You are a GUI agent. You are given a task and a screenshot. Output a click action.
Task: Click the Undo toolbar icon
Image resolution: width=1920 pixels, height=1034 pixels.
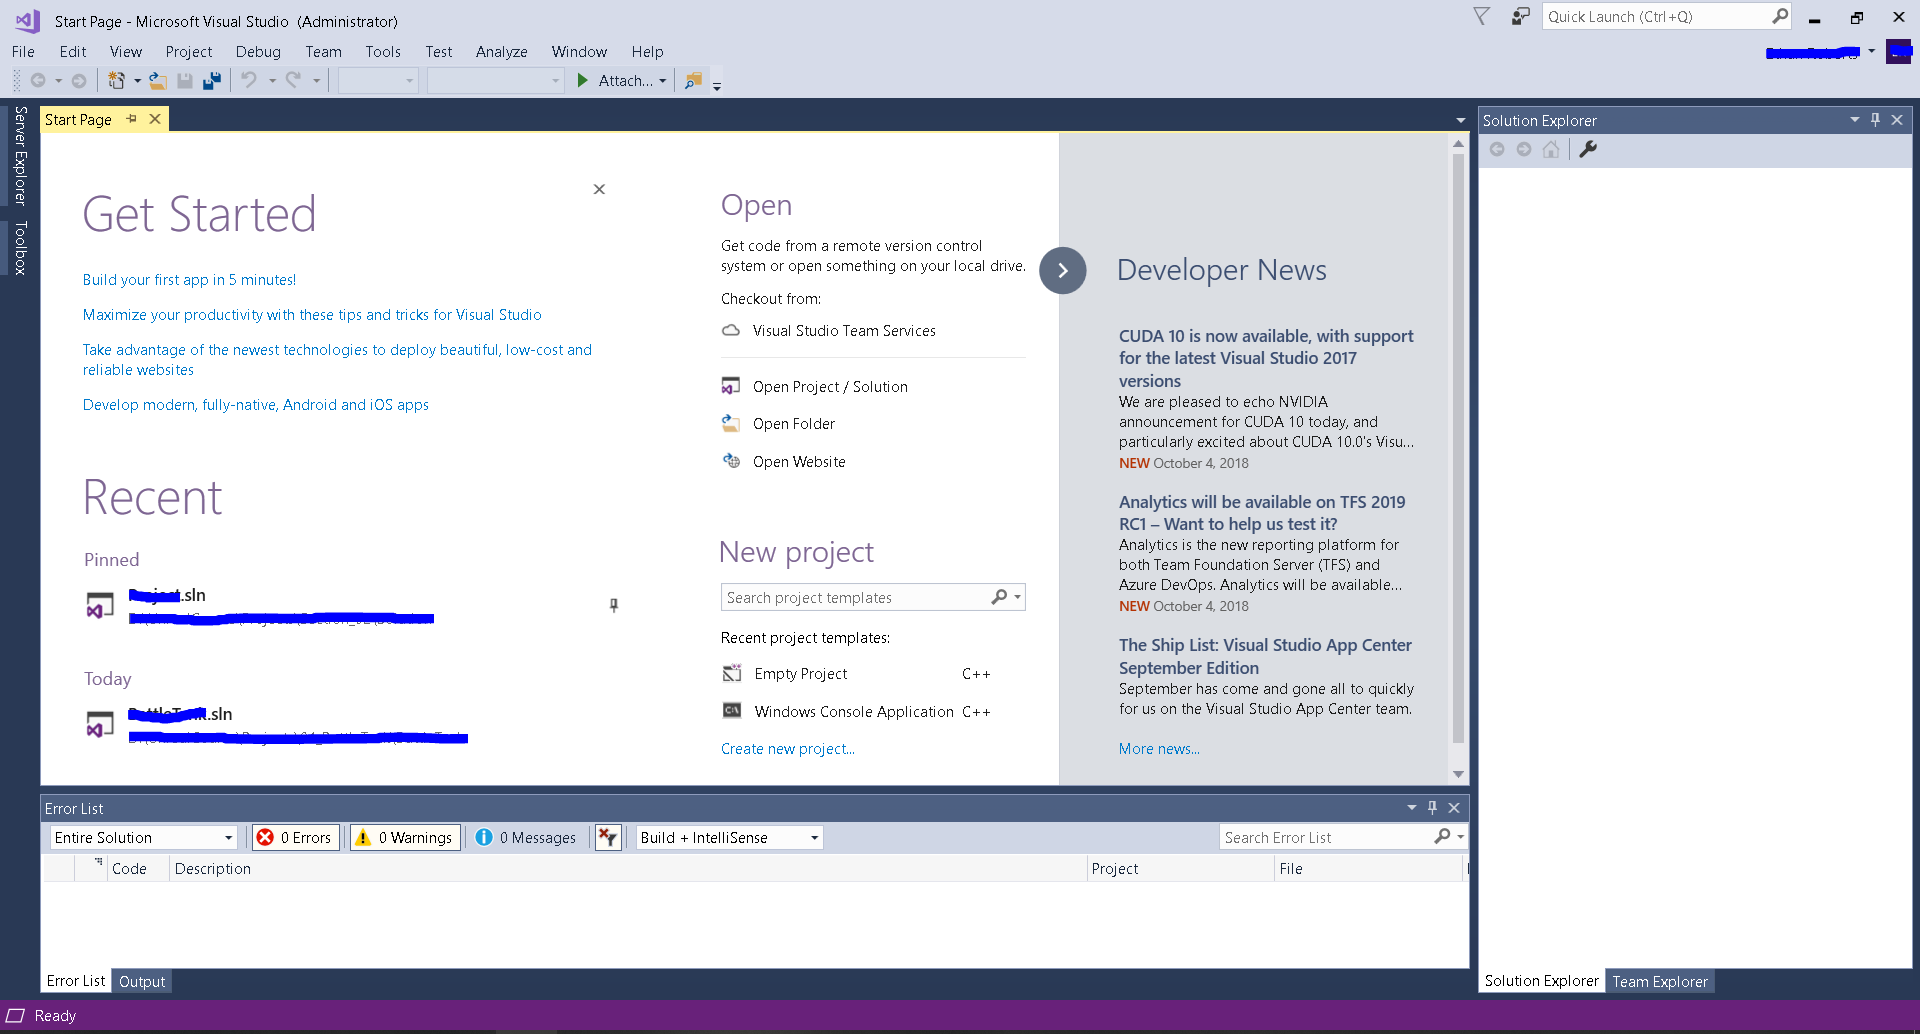tap(249, 81)
